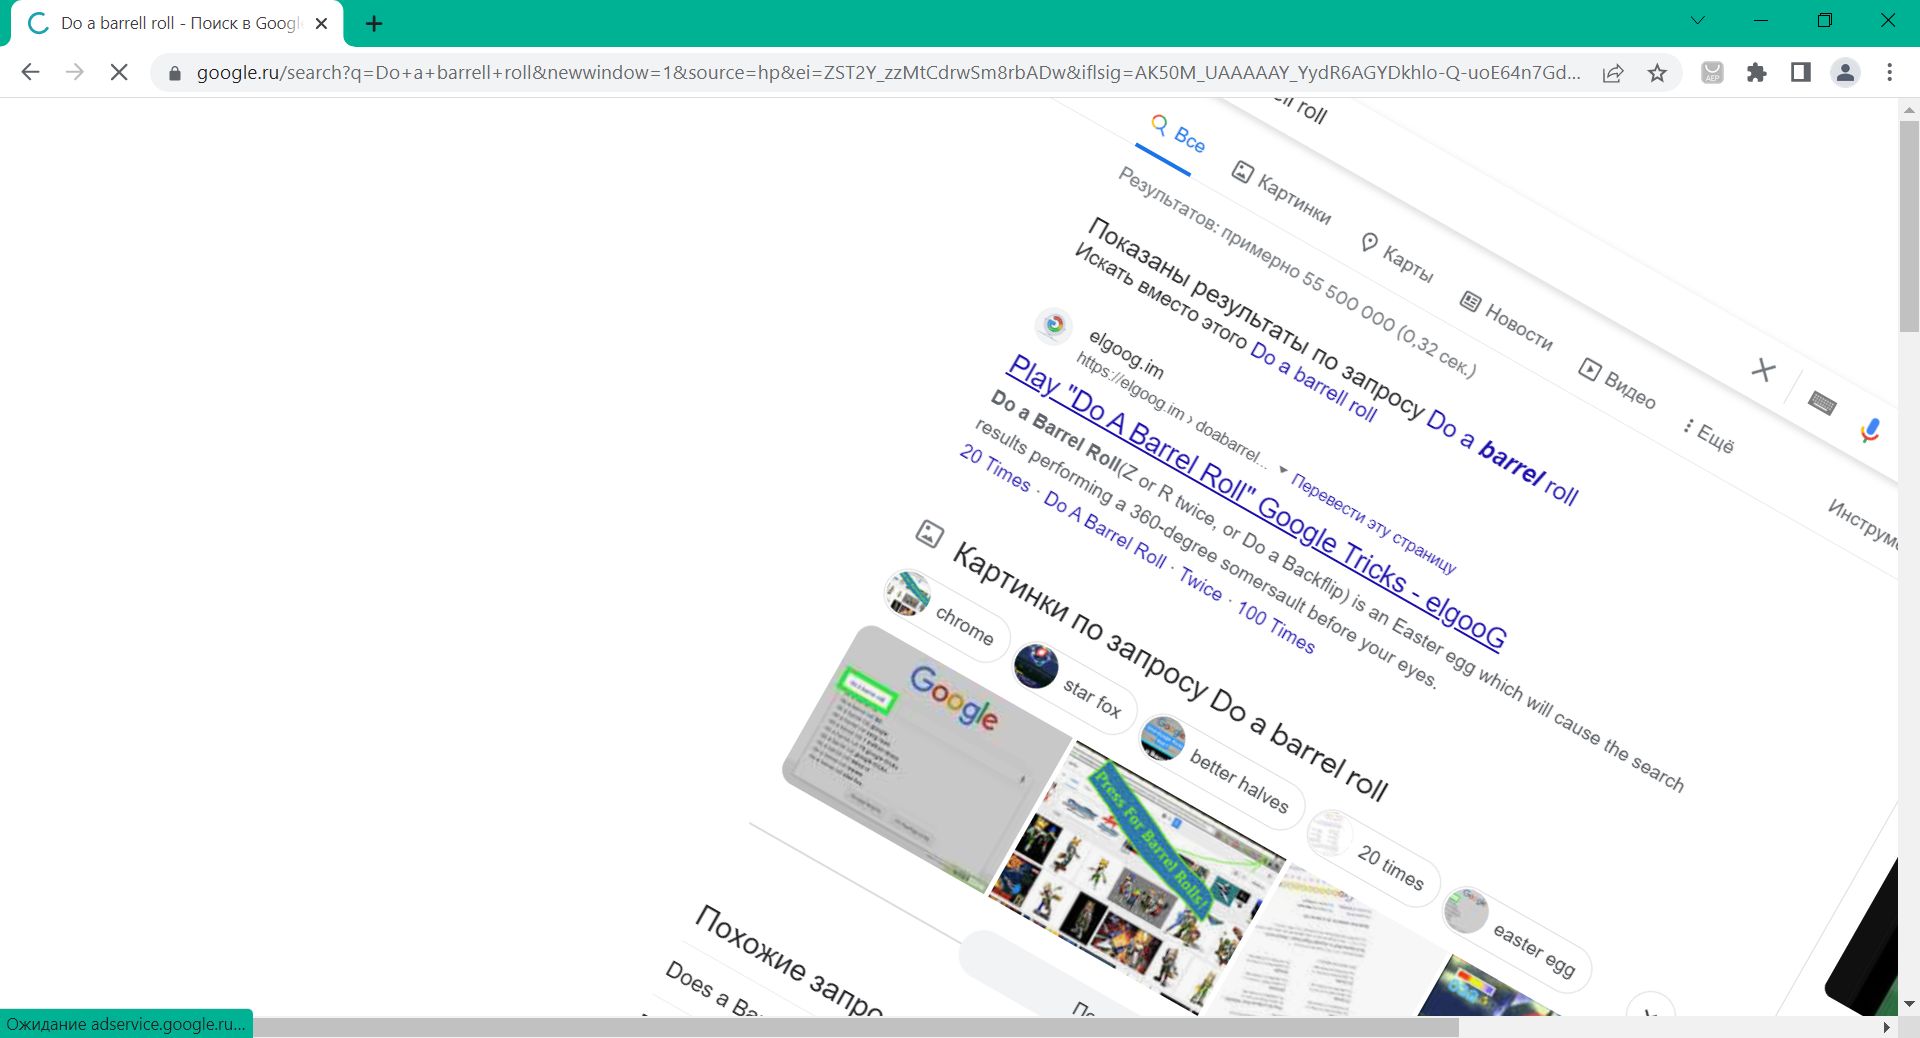
Task: Open the Press For Barrel Rolls thumbnail
Action: (x=1137, y=877)
